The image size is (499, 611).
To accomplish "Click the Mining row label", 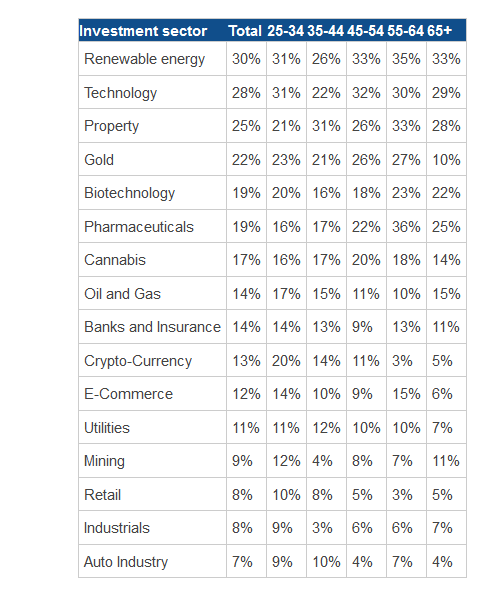I will click(x=104, y=461).
